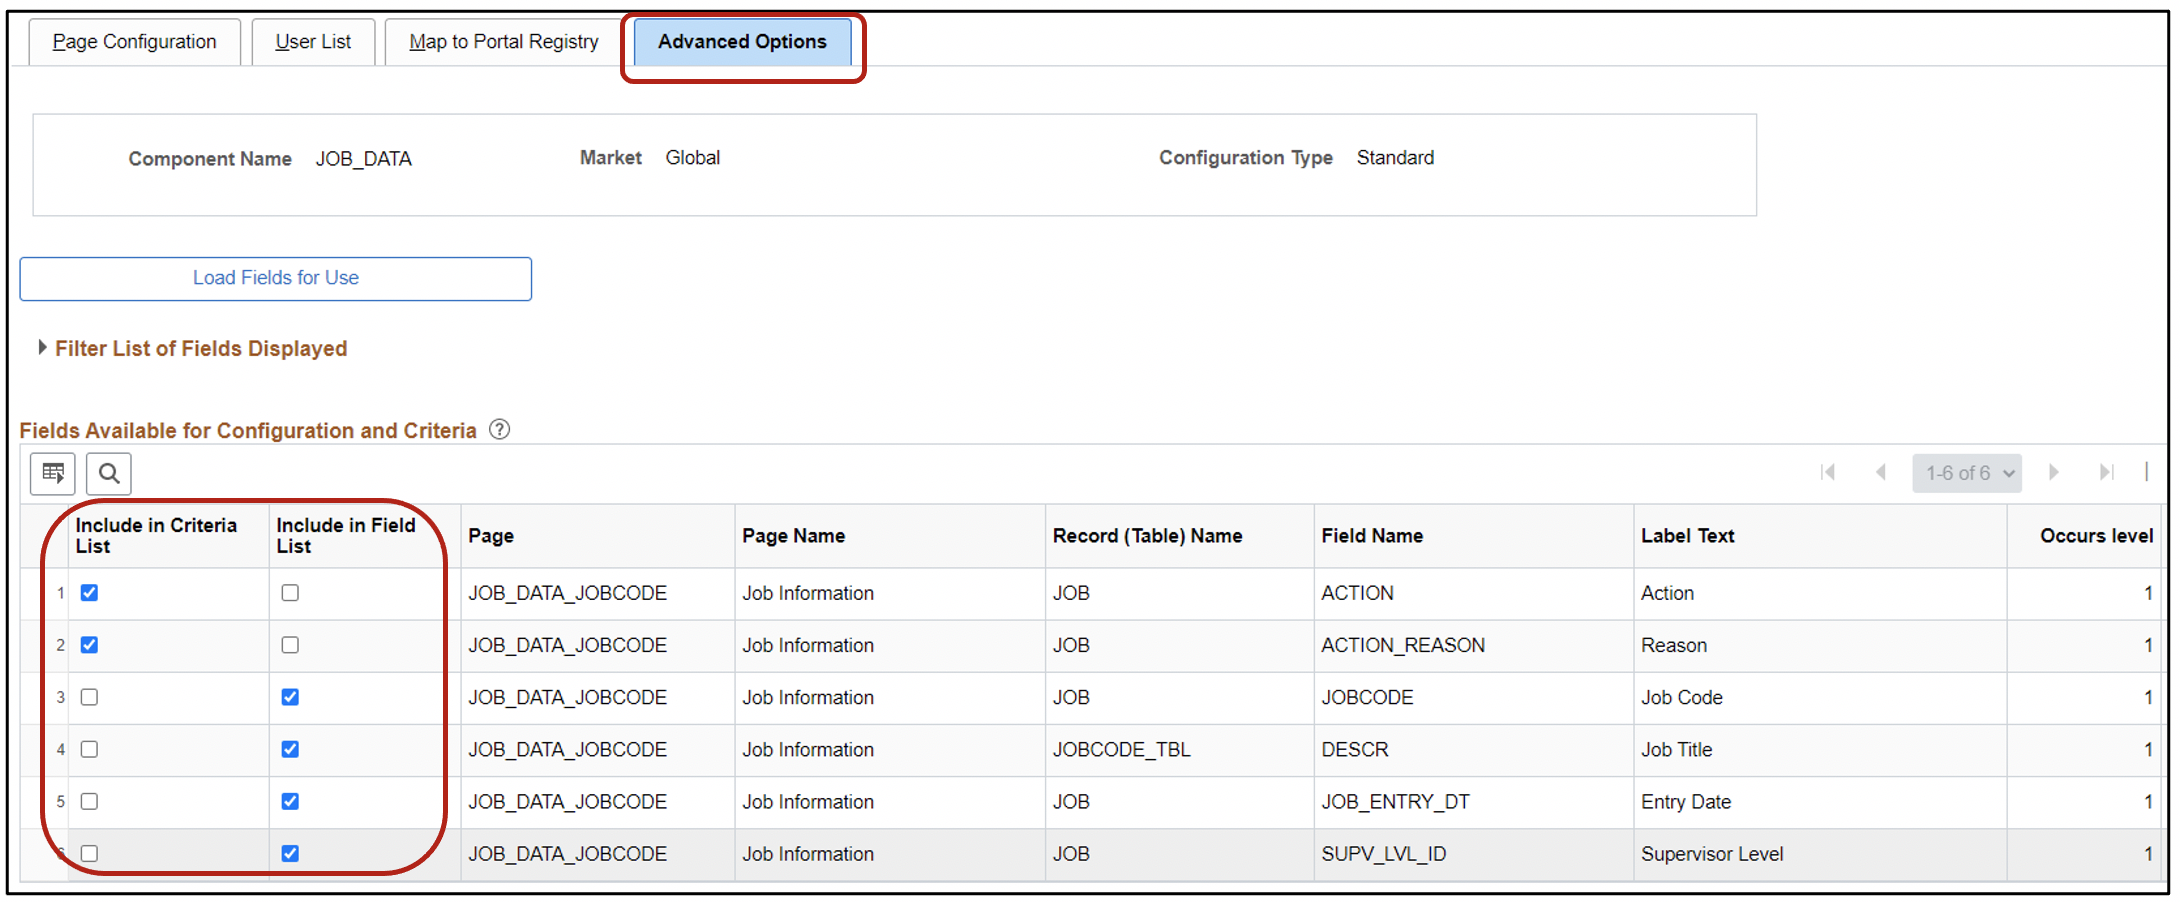Click the Advanced Options tab

point(742,42)
